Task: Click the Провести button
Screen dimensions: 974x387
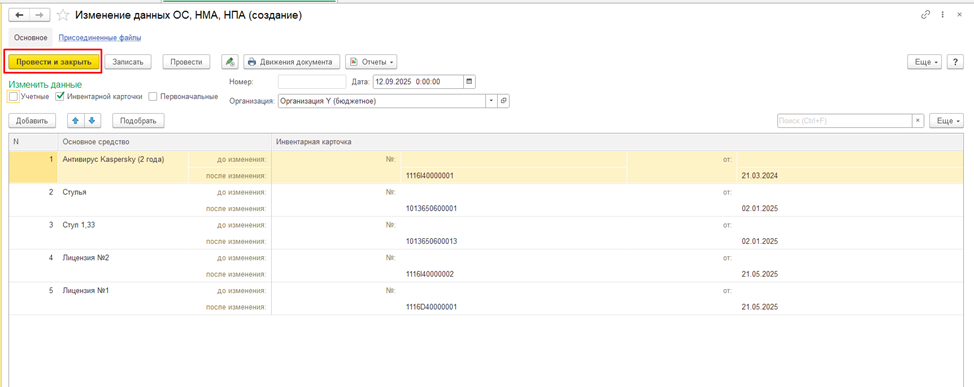Action: click(186, 62)
